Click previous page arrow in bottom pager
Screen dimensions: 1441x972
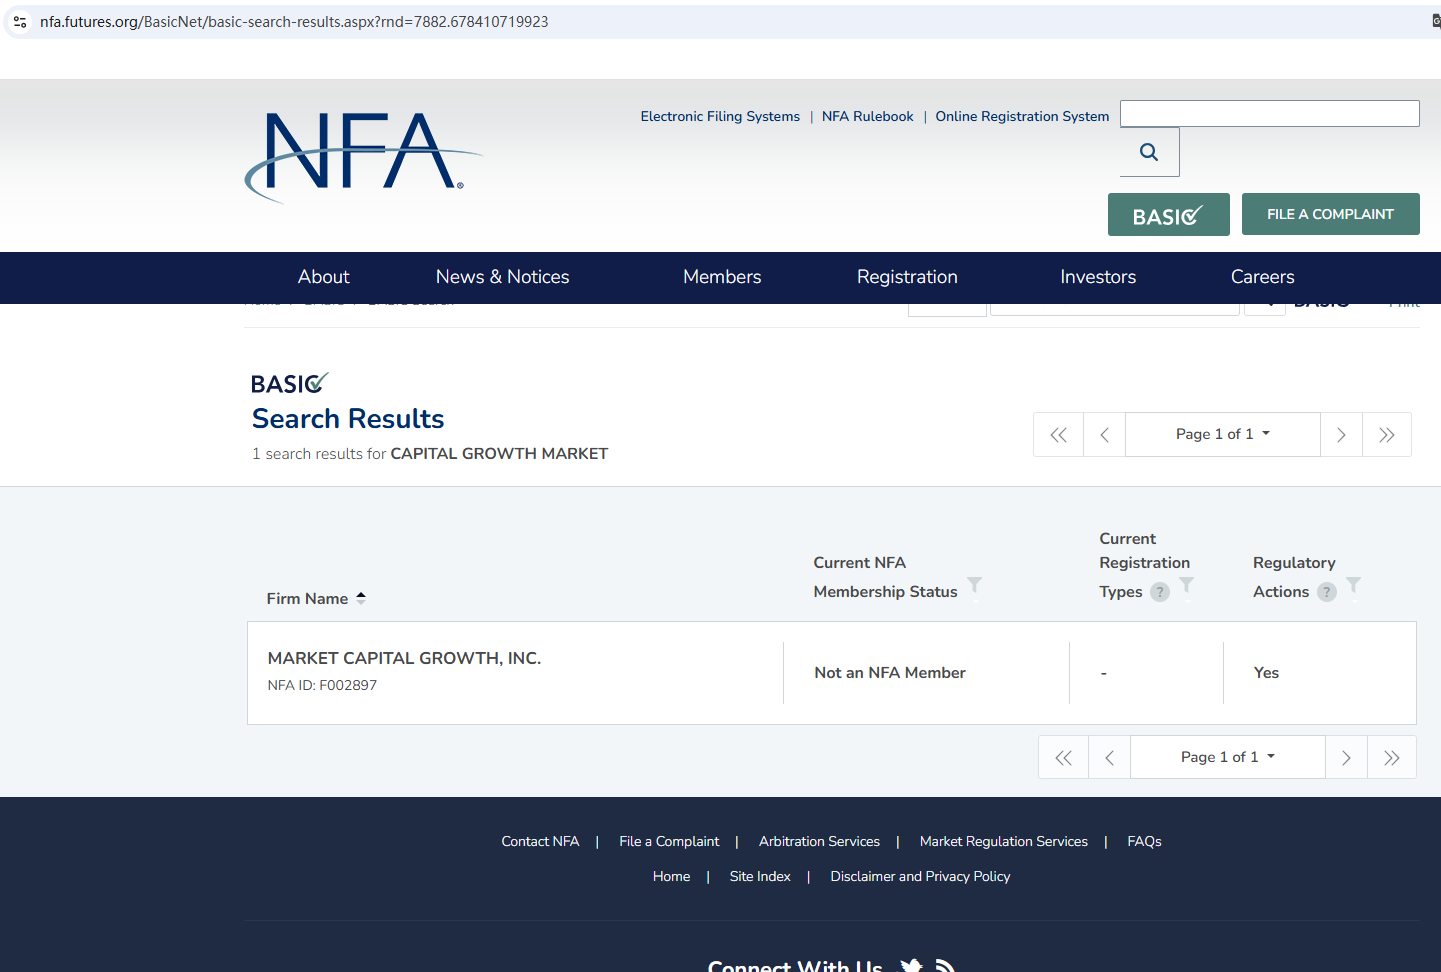click(x=1109, y=758)
